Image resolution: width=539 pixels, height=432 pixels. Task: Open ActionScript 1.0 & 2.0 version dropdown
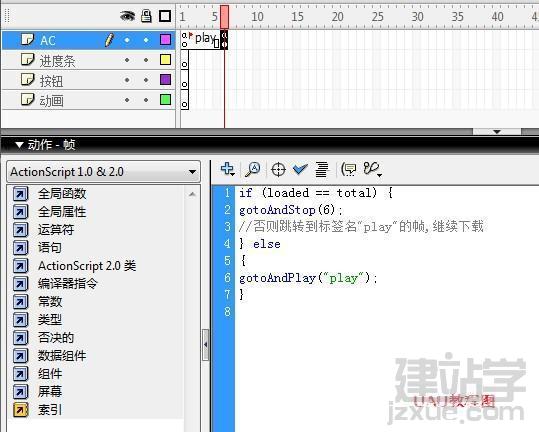point(103,171)
